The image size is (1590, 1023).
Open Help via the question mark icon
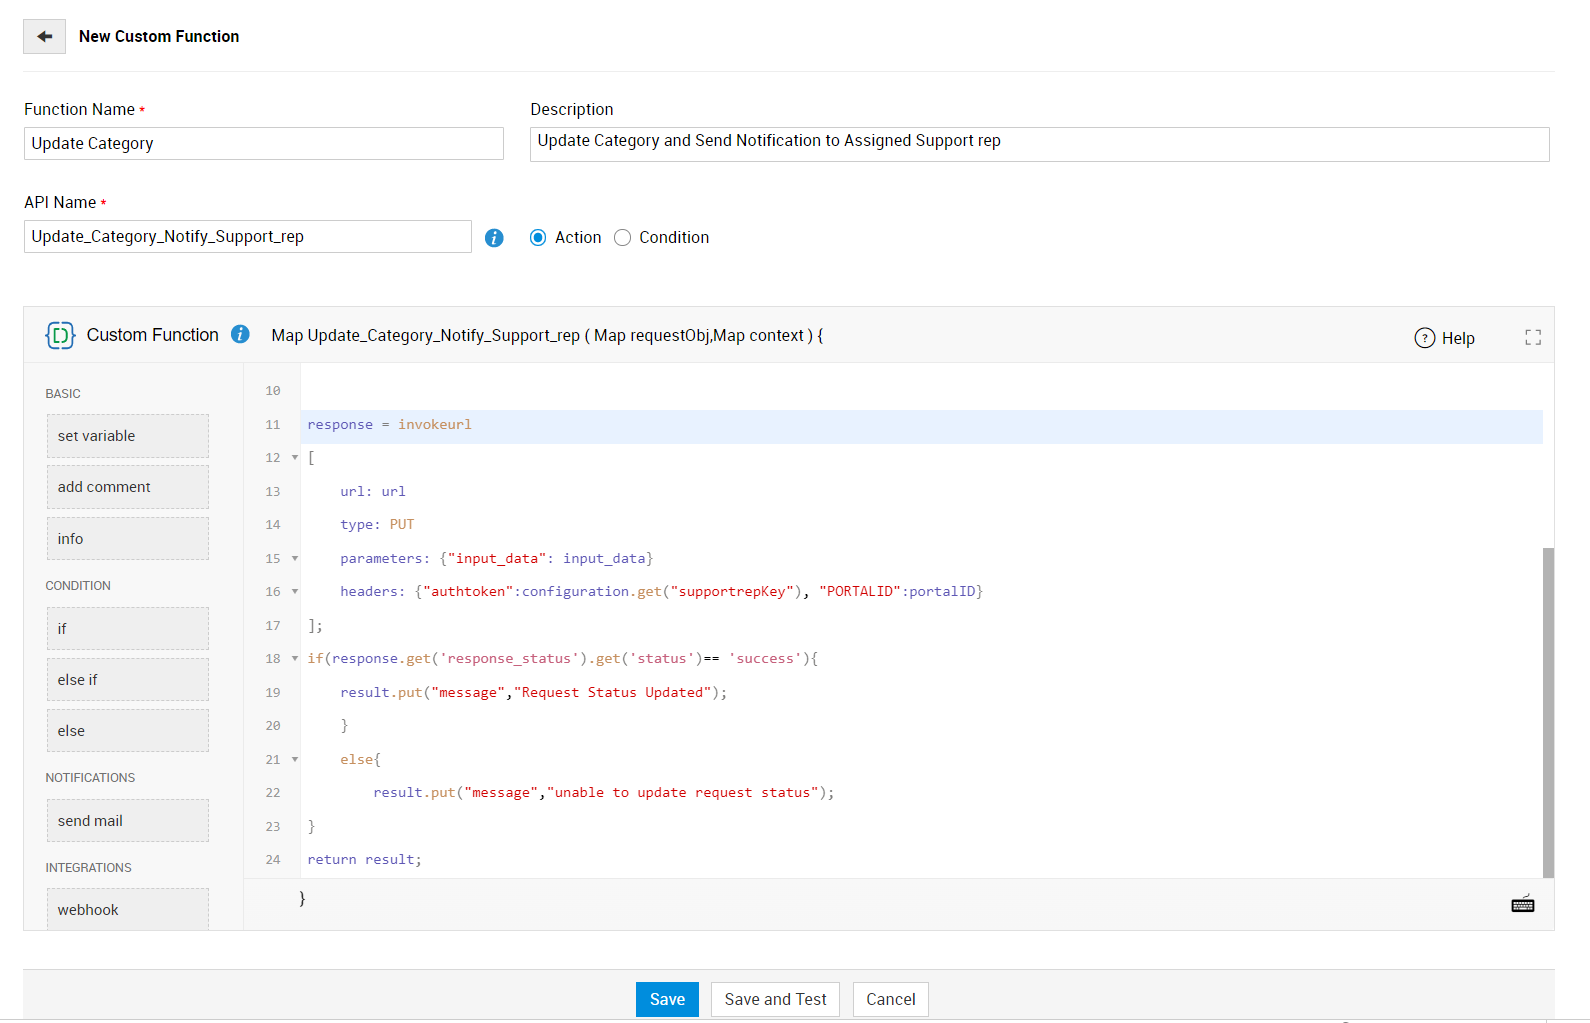[1425, 338]
